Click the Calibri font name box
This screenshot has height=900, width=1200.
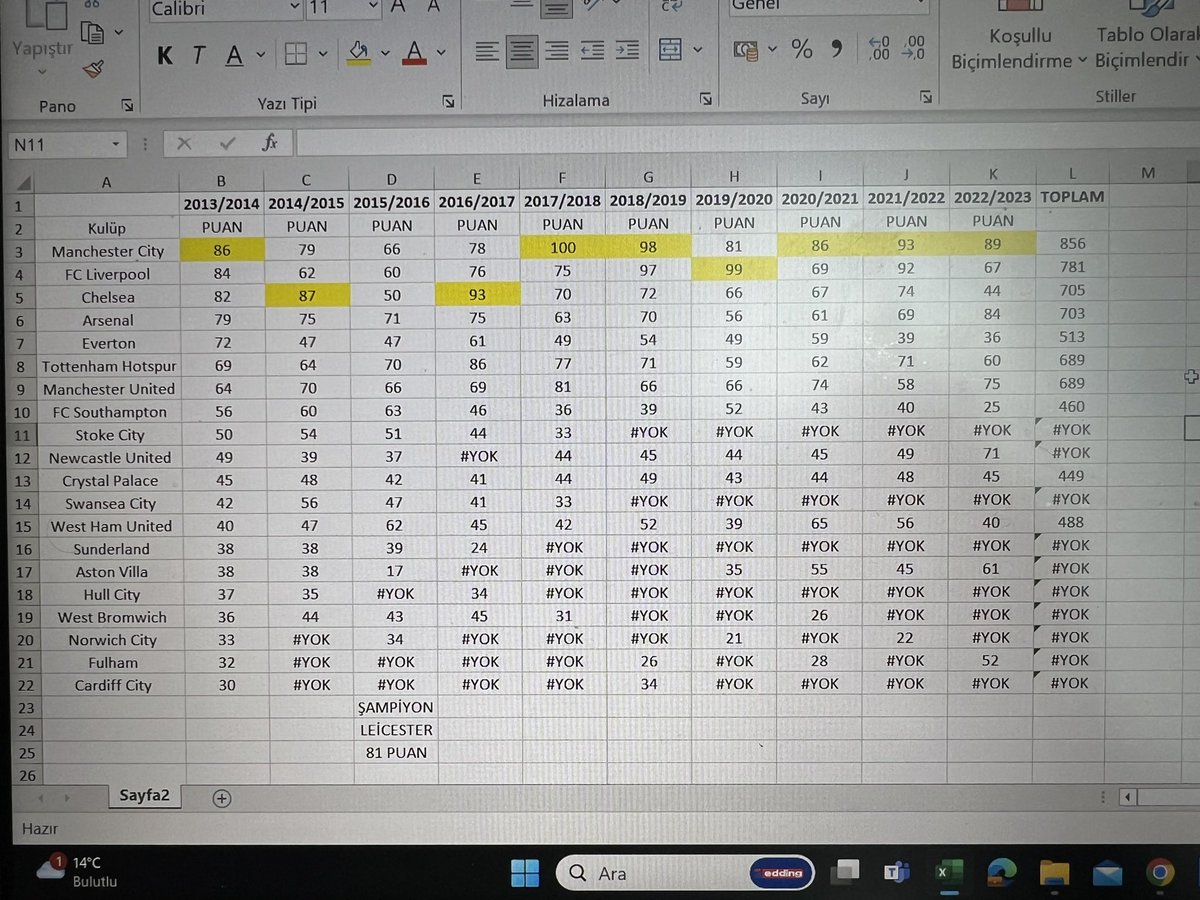coord(223,8)
